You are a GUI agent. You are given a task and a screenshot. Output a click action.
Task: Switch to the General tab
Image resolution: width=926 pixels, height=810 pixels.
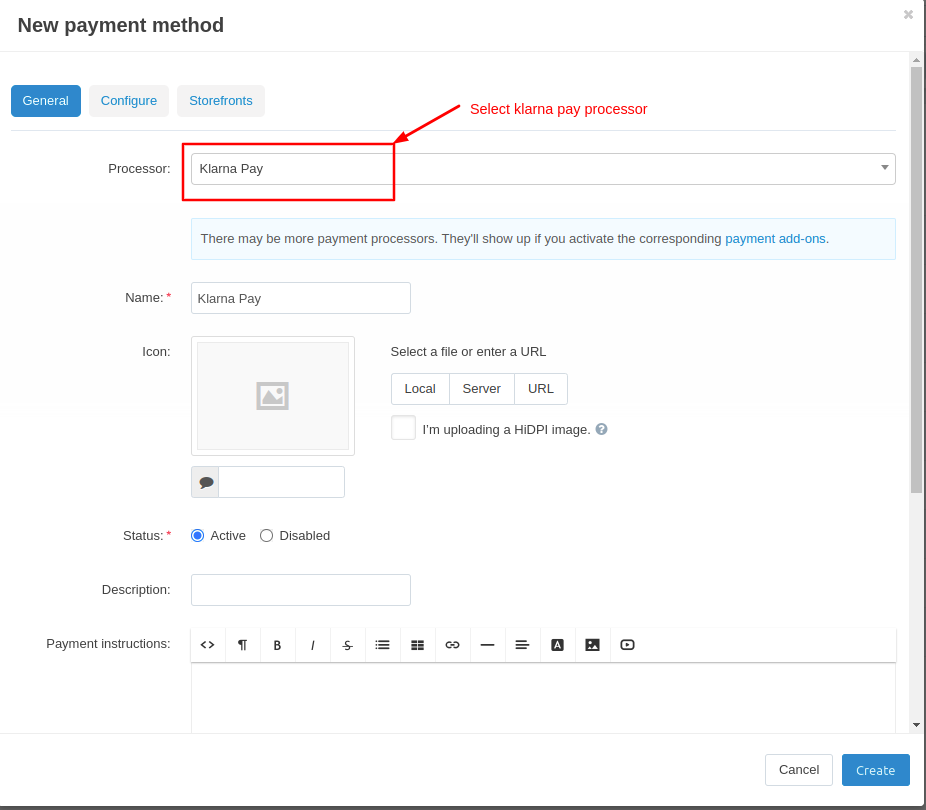click(x=46, y=101)
